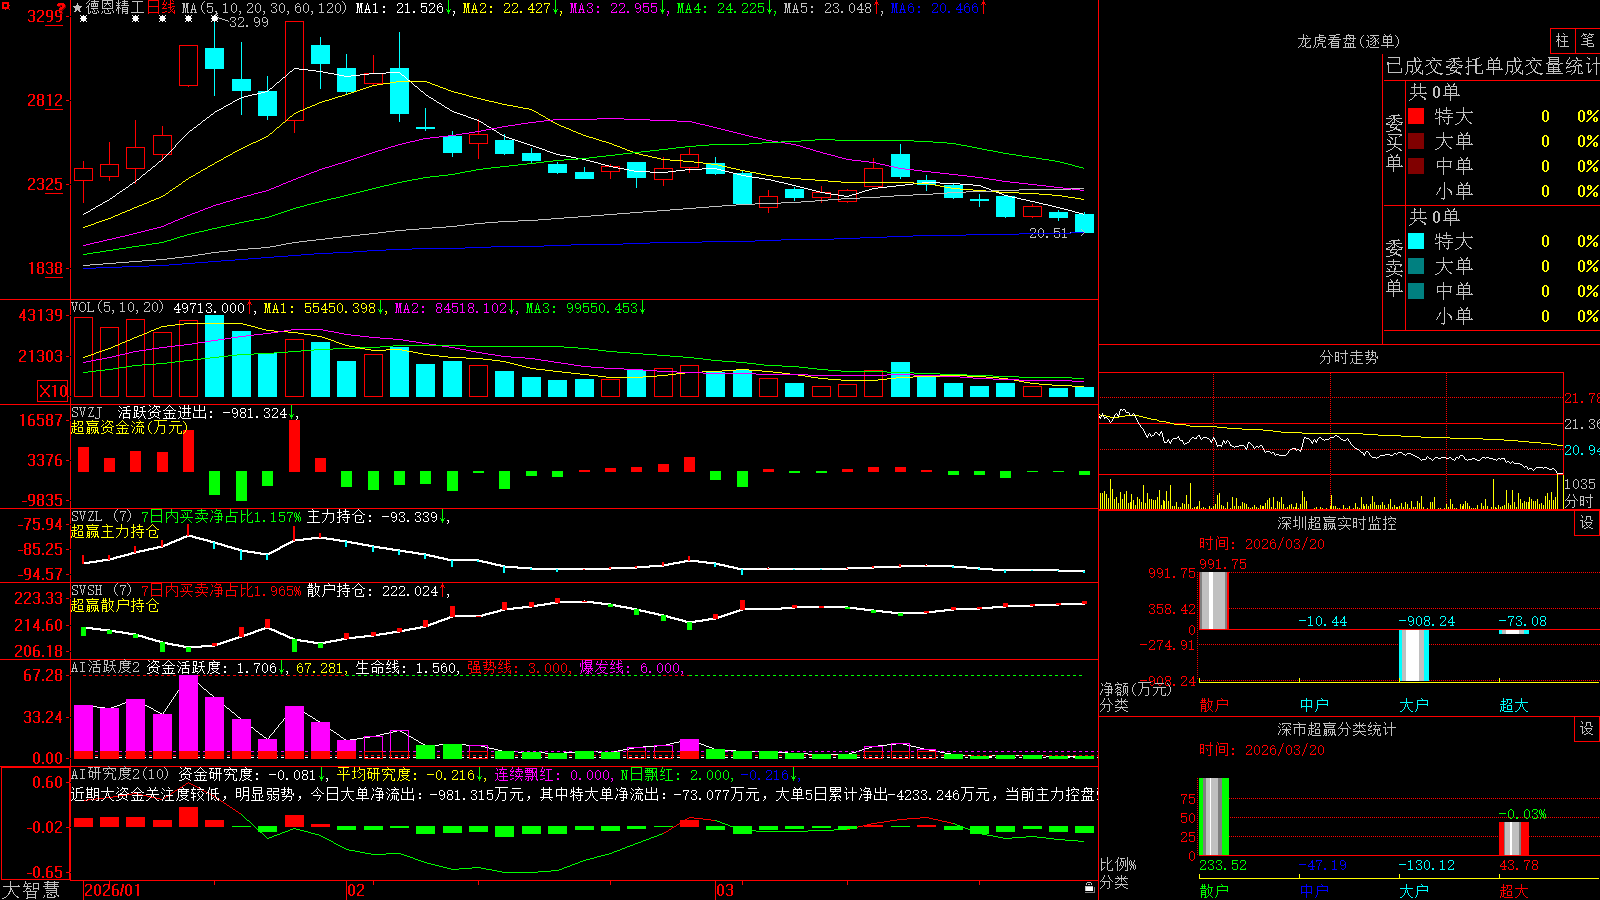Click the X10 volume scale toggle
Screen dimensions: 1600x900
click(x=53, y=391)
